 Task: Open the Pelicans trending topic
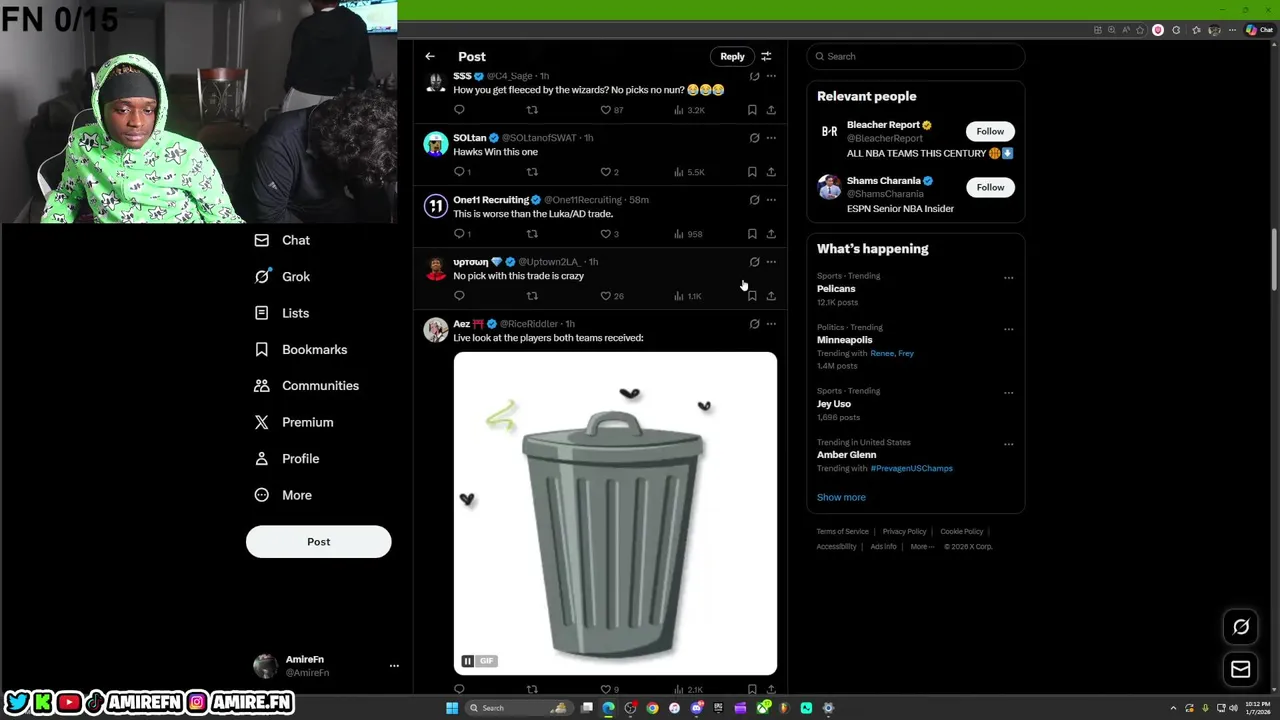click(x=836, y=289)
